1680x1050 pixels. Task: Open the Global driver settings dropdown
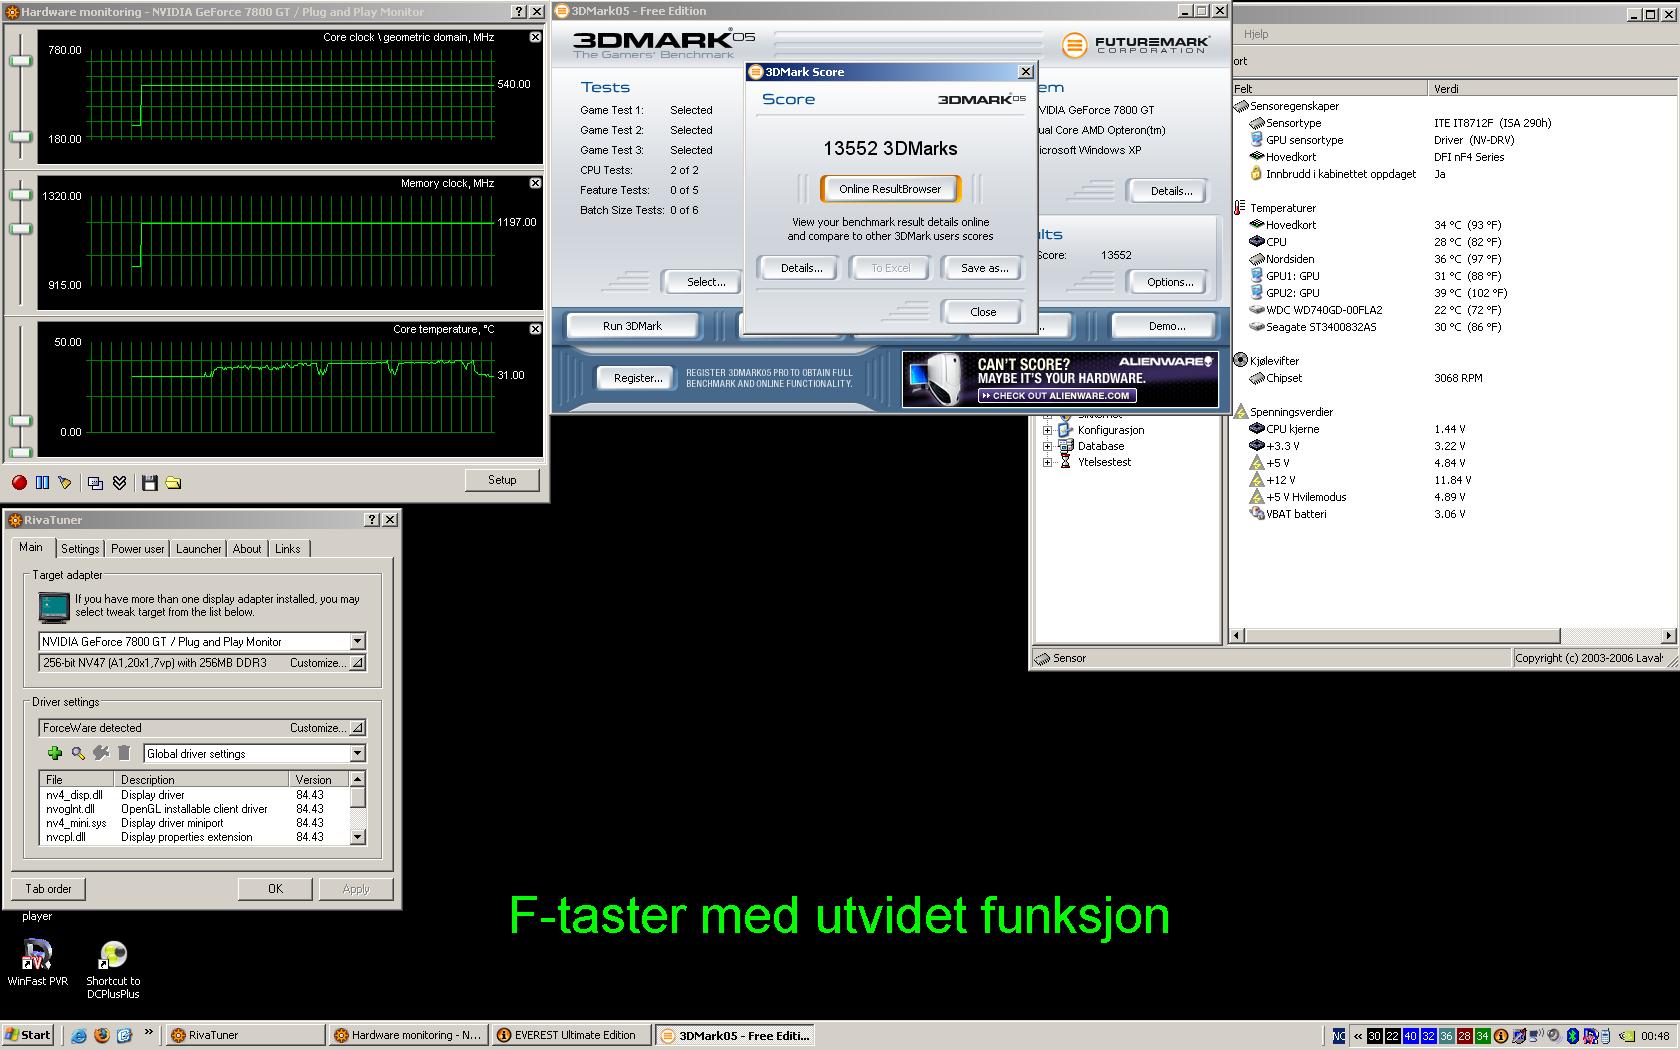click(x=357, y=754)
